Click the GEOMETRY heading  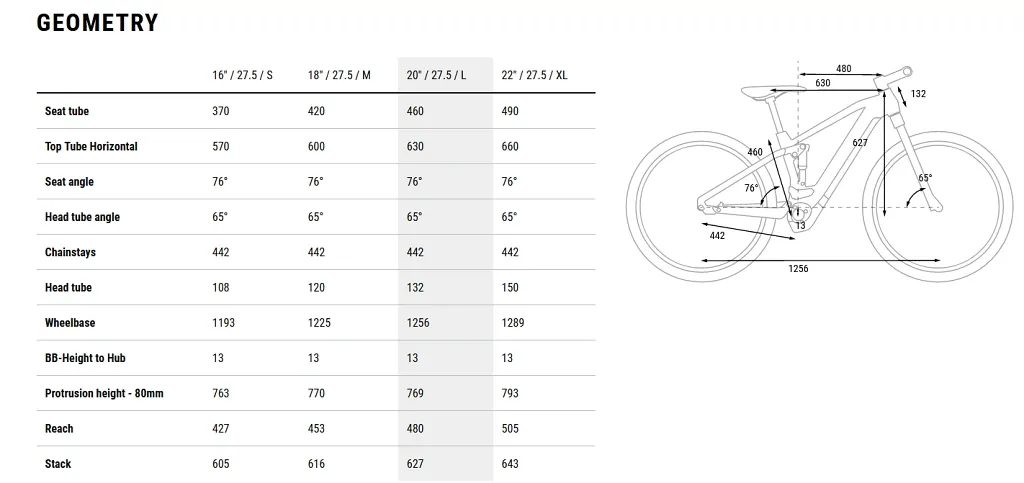click(x=97, y=23)
